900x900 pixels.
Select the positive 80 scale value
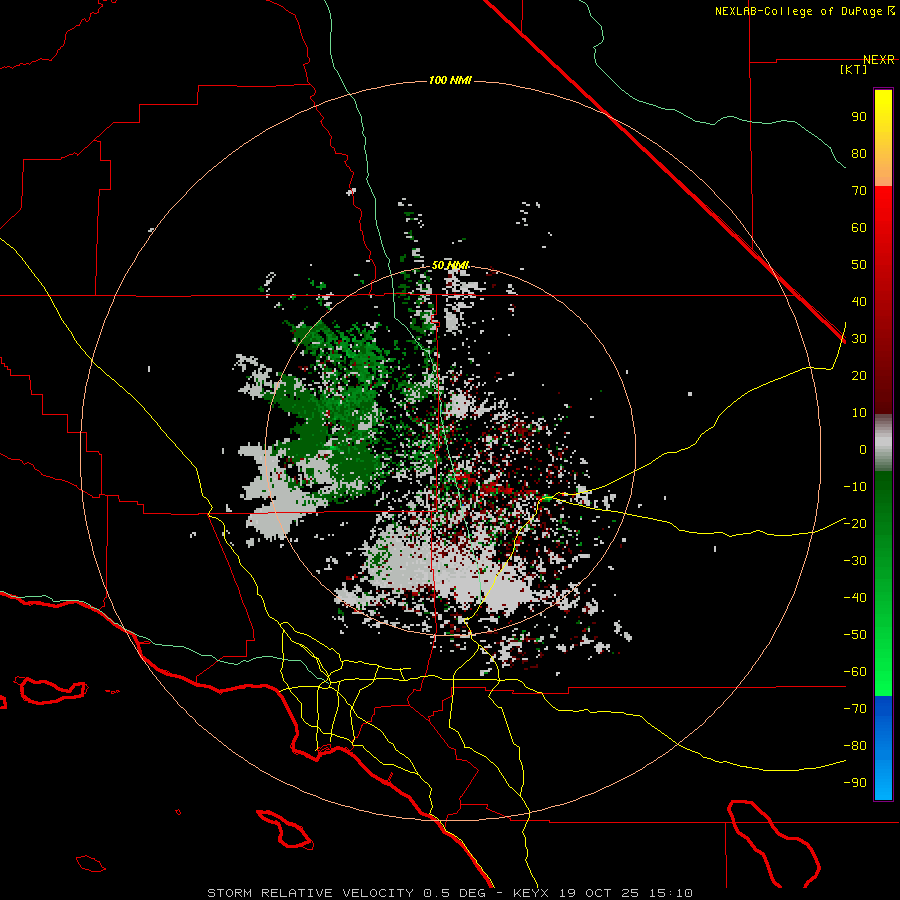click(x=859, y=153)
